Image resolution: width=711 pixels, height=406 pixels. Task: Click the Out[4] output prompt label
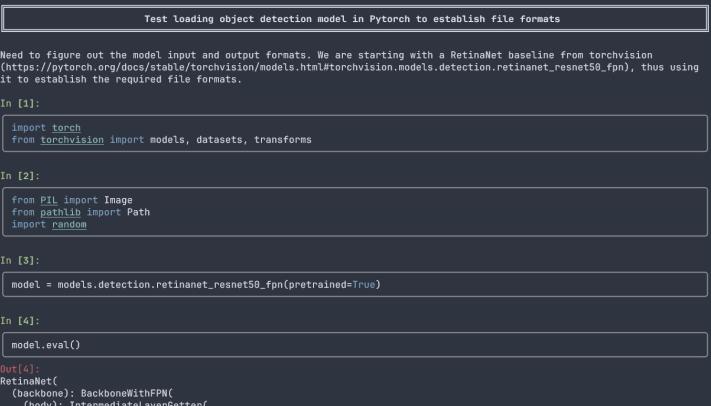tap(20, 369)
